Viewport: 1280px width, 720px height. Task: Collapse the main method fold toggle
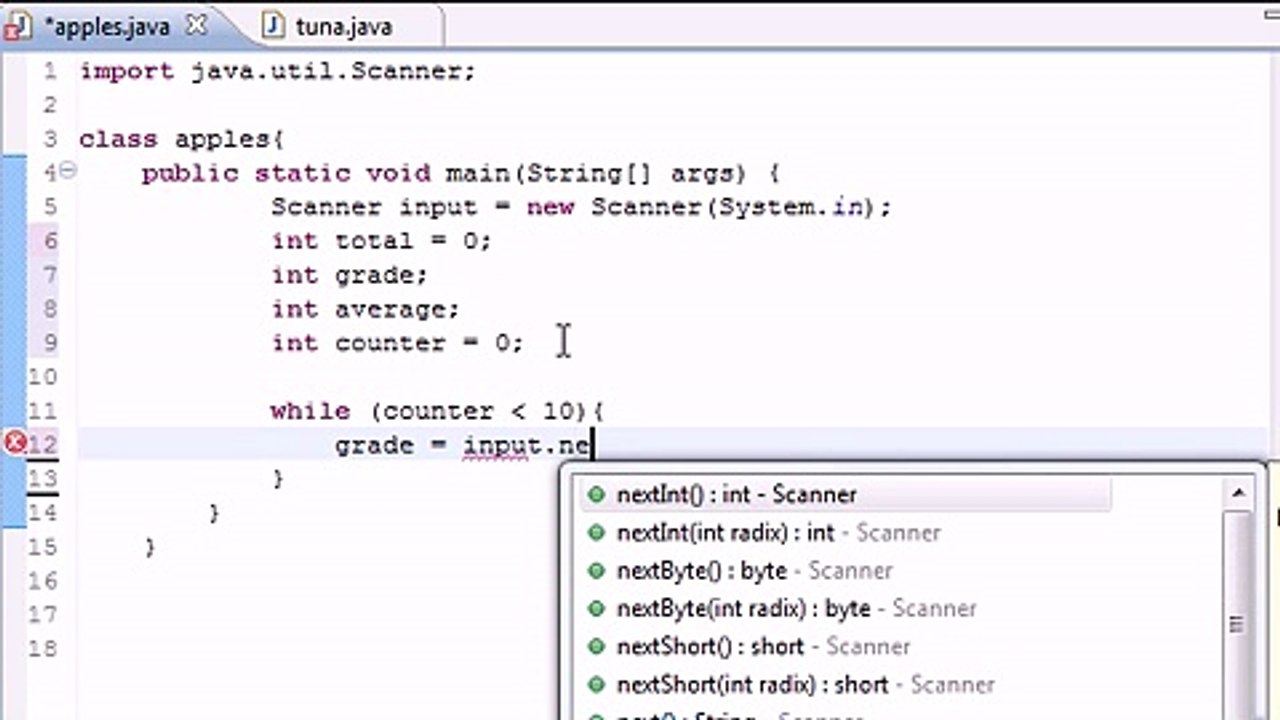pos(68,171)
